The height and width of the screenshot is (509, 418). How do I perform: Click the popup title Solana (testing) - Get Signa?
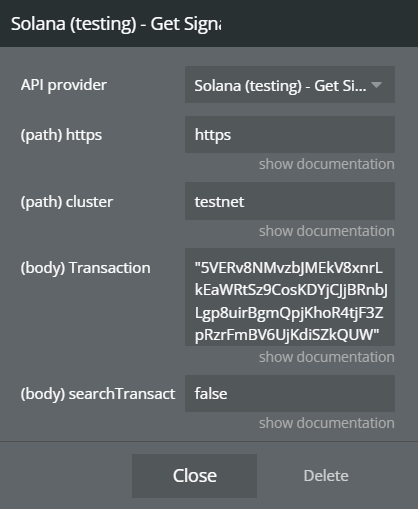click(x=116, y=24)
